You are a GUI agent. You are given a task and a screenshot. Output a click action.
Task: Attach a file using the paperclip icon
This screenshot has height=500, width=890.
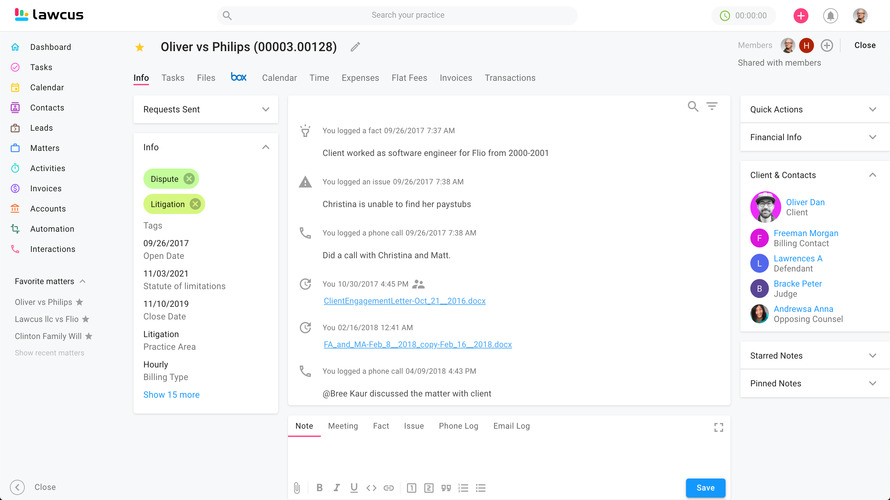pos(297,488)
